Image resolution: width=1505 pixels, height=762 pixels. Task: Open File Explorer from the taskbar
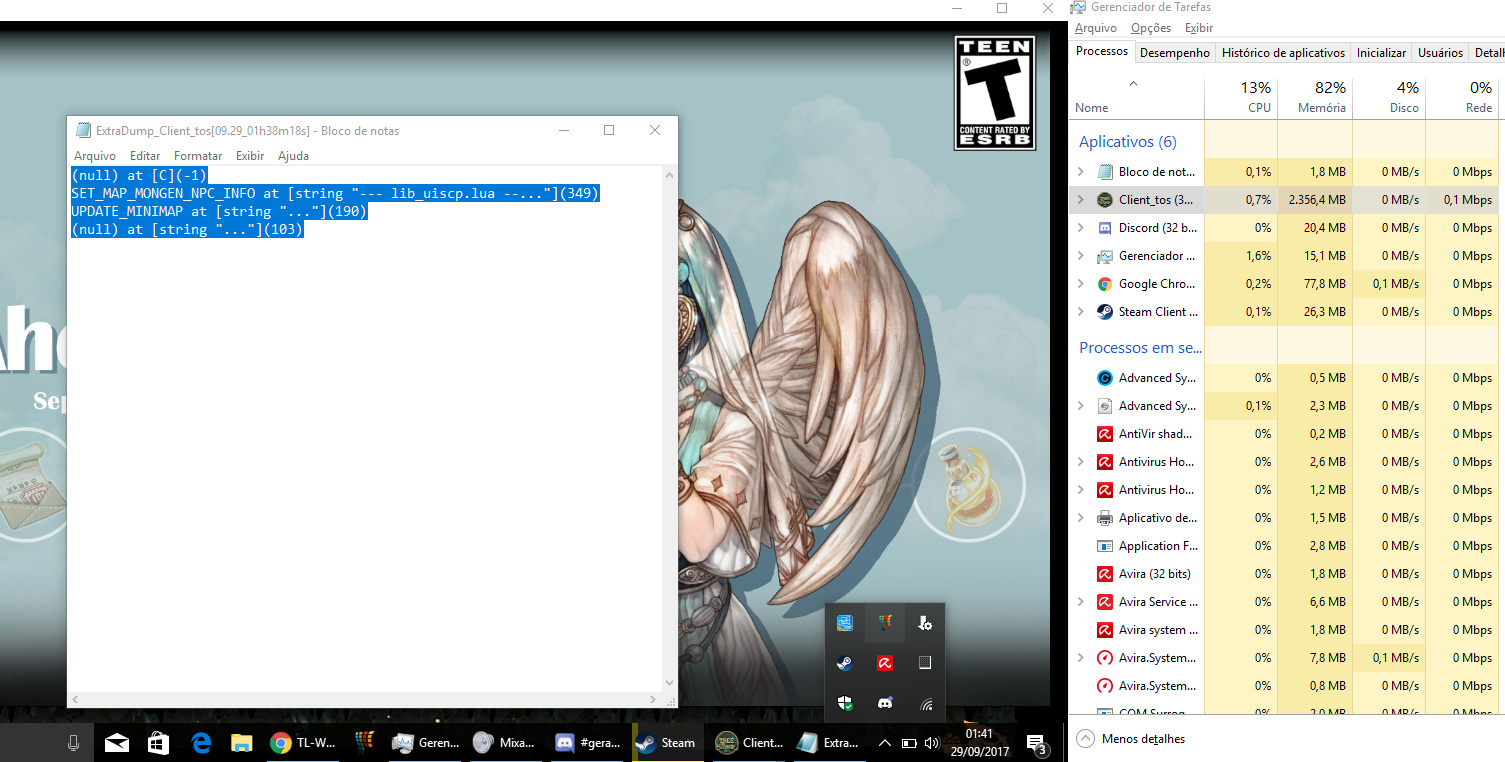[x=242, y=743]
